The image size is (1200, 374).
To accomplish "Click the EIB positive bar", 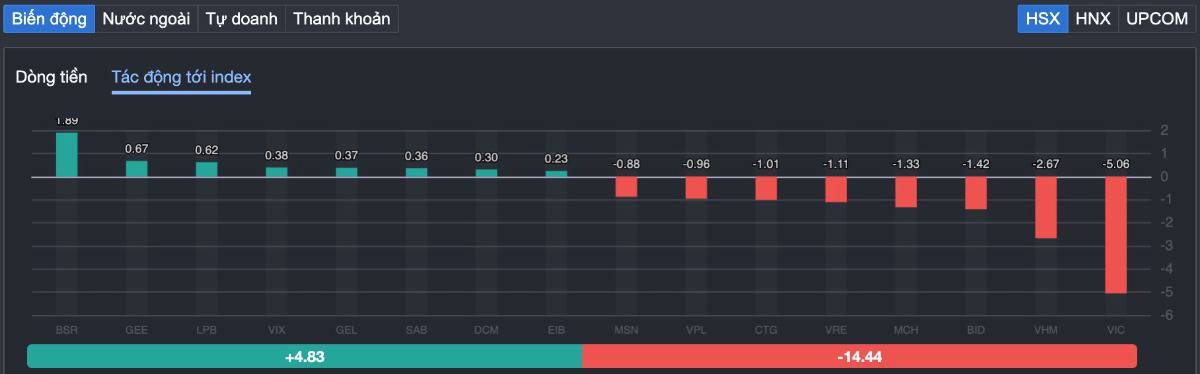I will [557, 174].
